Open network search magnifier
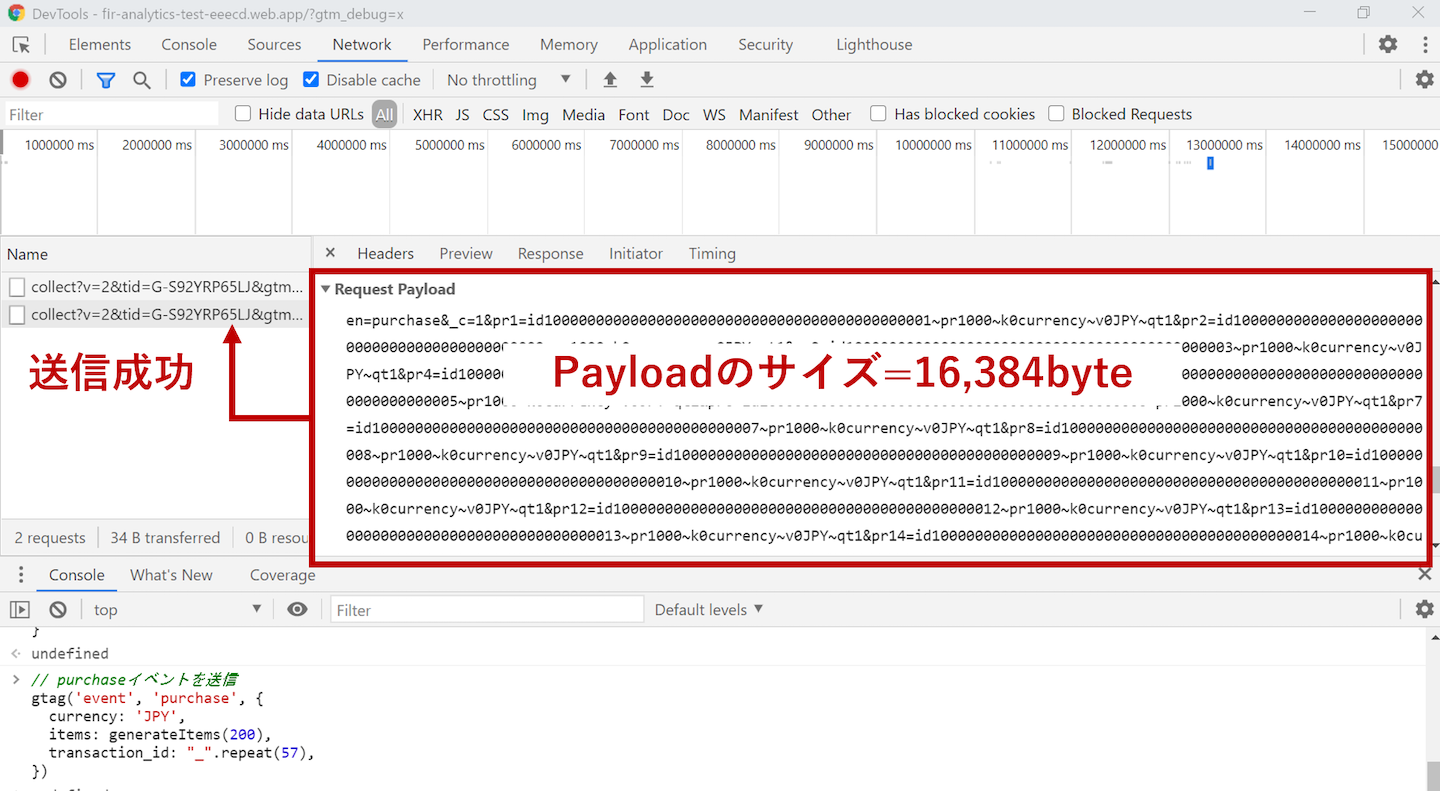The width and height of the screenshot is (1440, 791). click(142, 80)
